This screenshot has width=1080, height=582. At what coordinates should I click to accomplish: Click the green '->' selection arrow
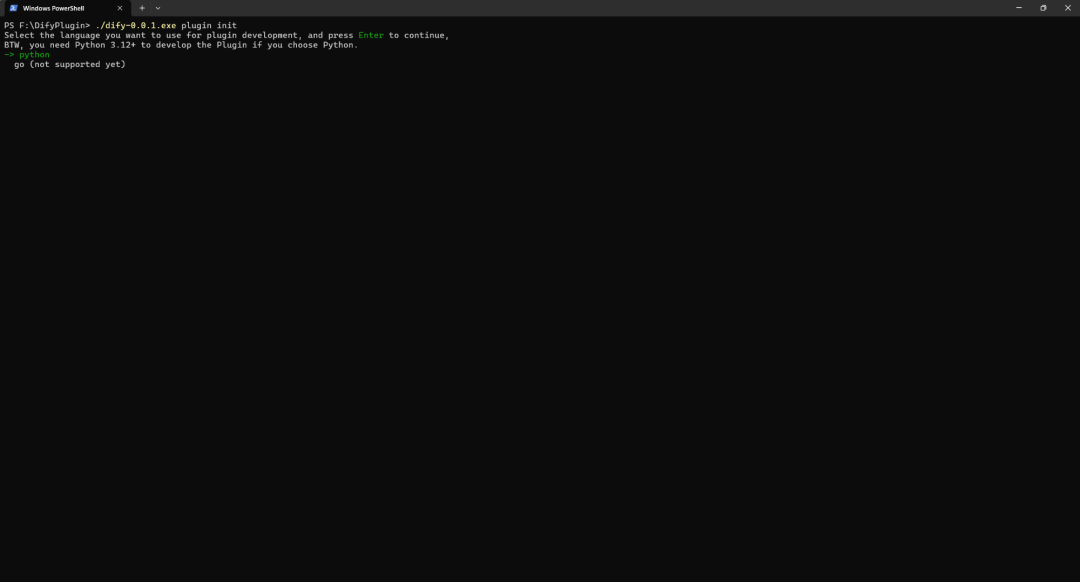[x=9, y=54]
